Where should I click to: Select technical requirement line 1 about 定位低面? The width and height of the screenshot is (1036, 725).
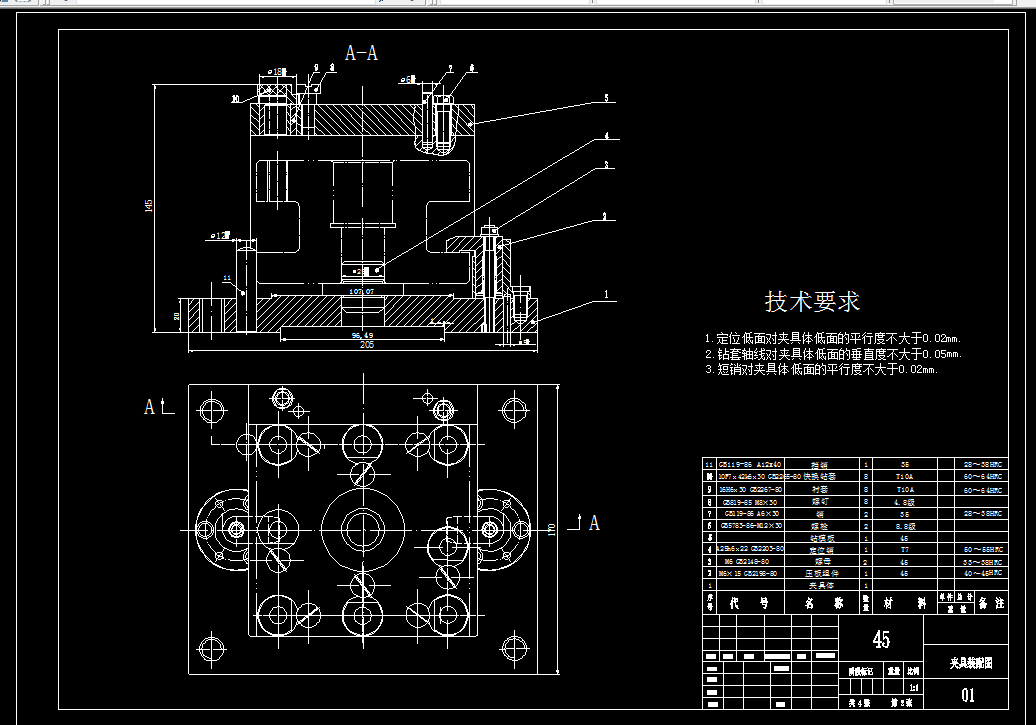pyautogui.click(x=832, y=338)
